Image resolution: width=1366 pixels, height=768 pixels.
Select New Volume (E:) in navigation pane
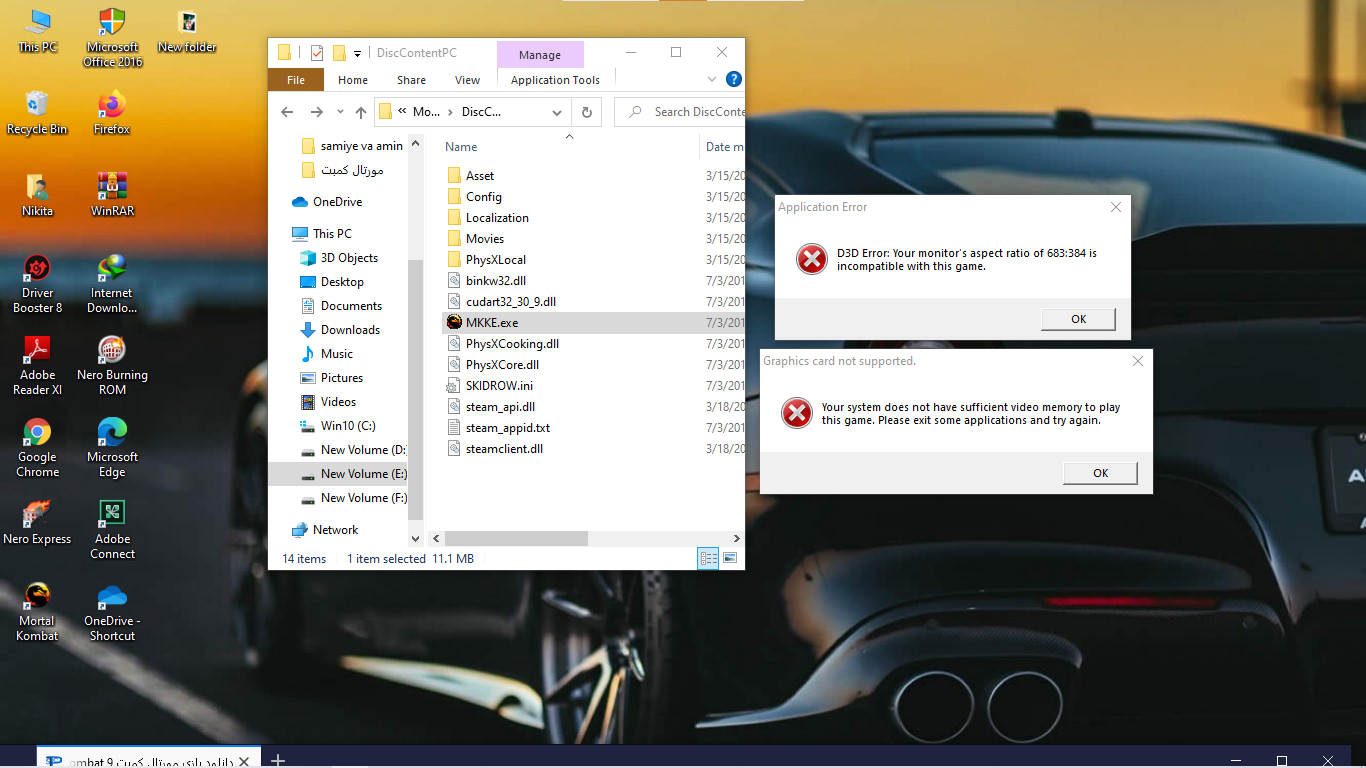pos(362,474)
